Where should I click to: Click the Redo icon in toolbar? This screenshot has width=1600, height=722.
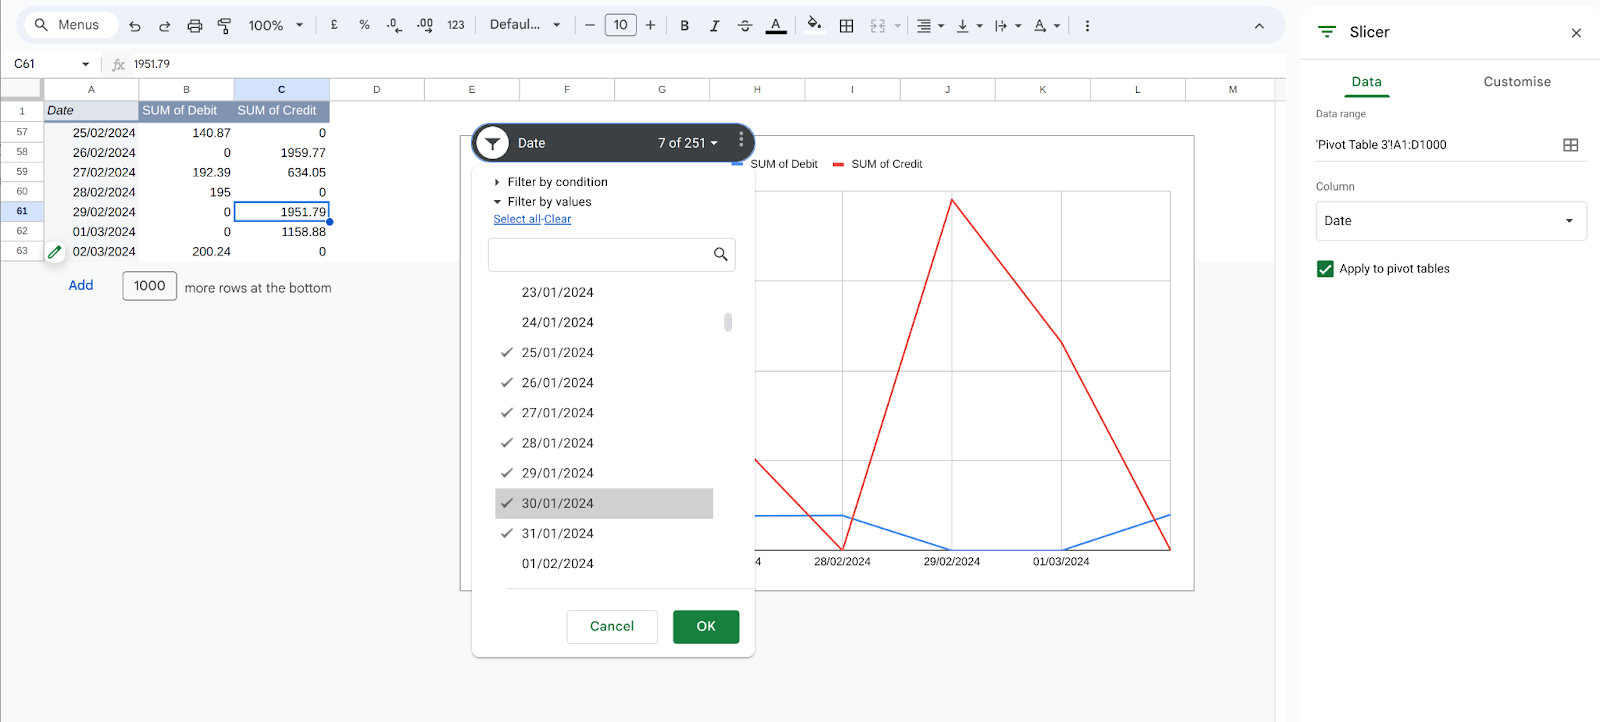(x=165, y=26)
